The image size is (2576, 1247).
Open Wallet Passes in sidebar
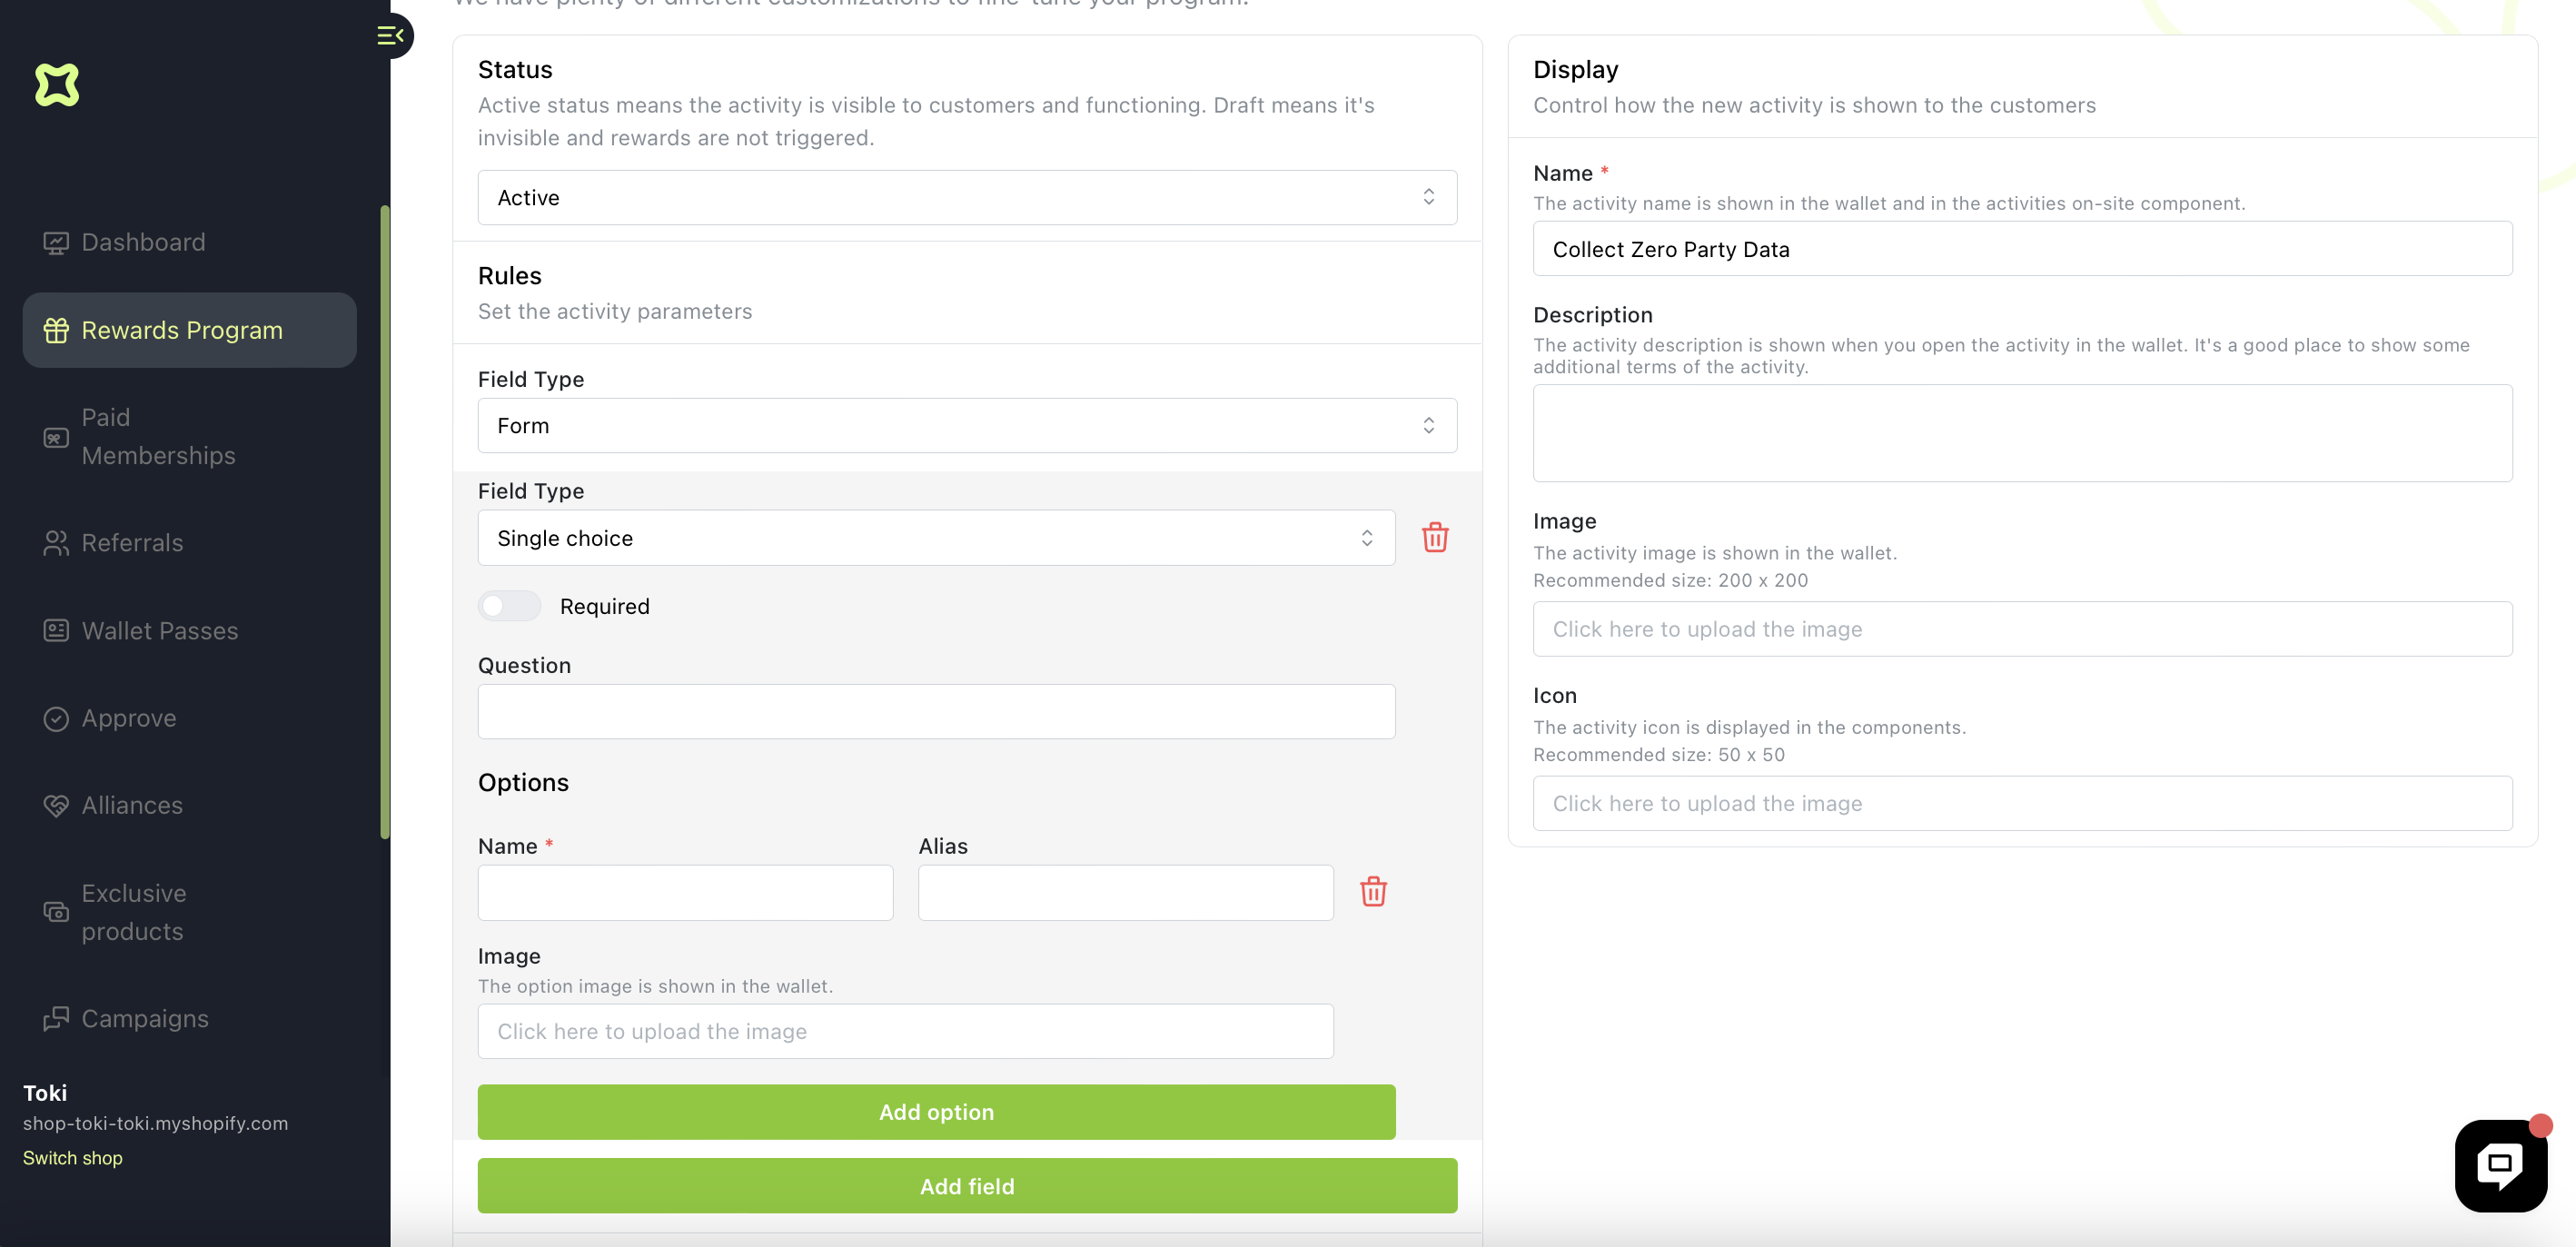pyautogui.click(x=160, y=631)
